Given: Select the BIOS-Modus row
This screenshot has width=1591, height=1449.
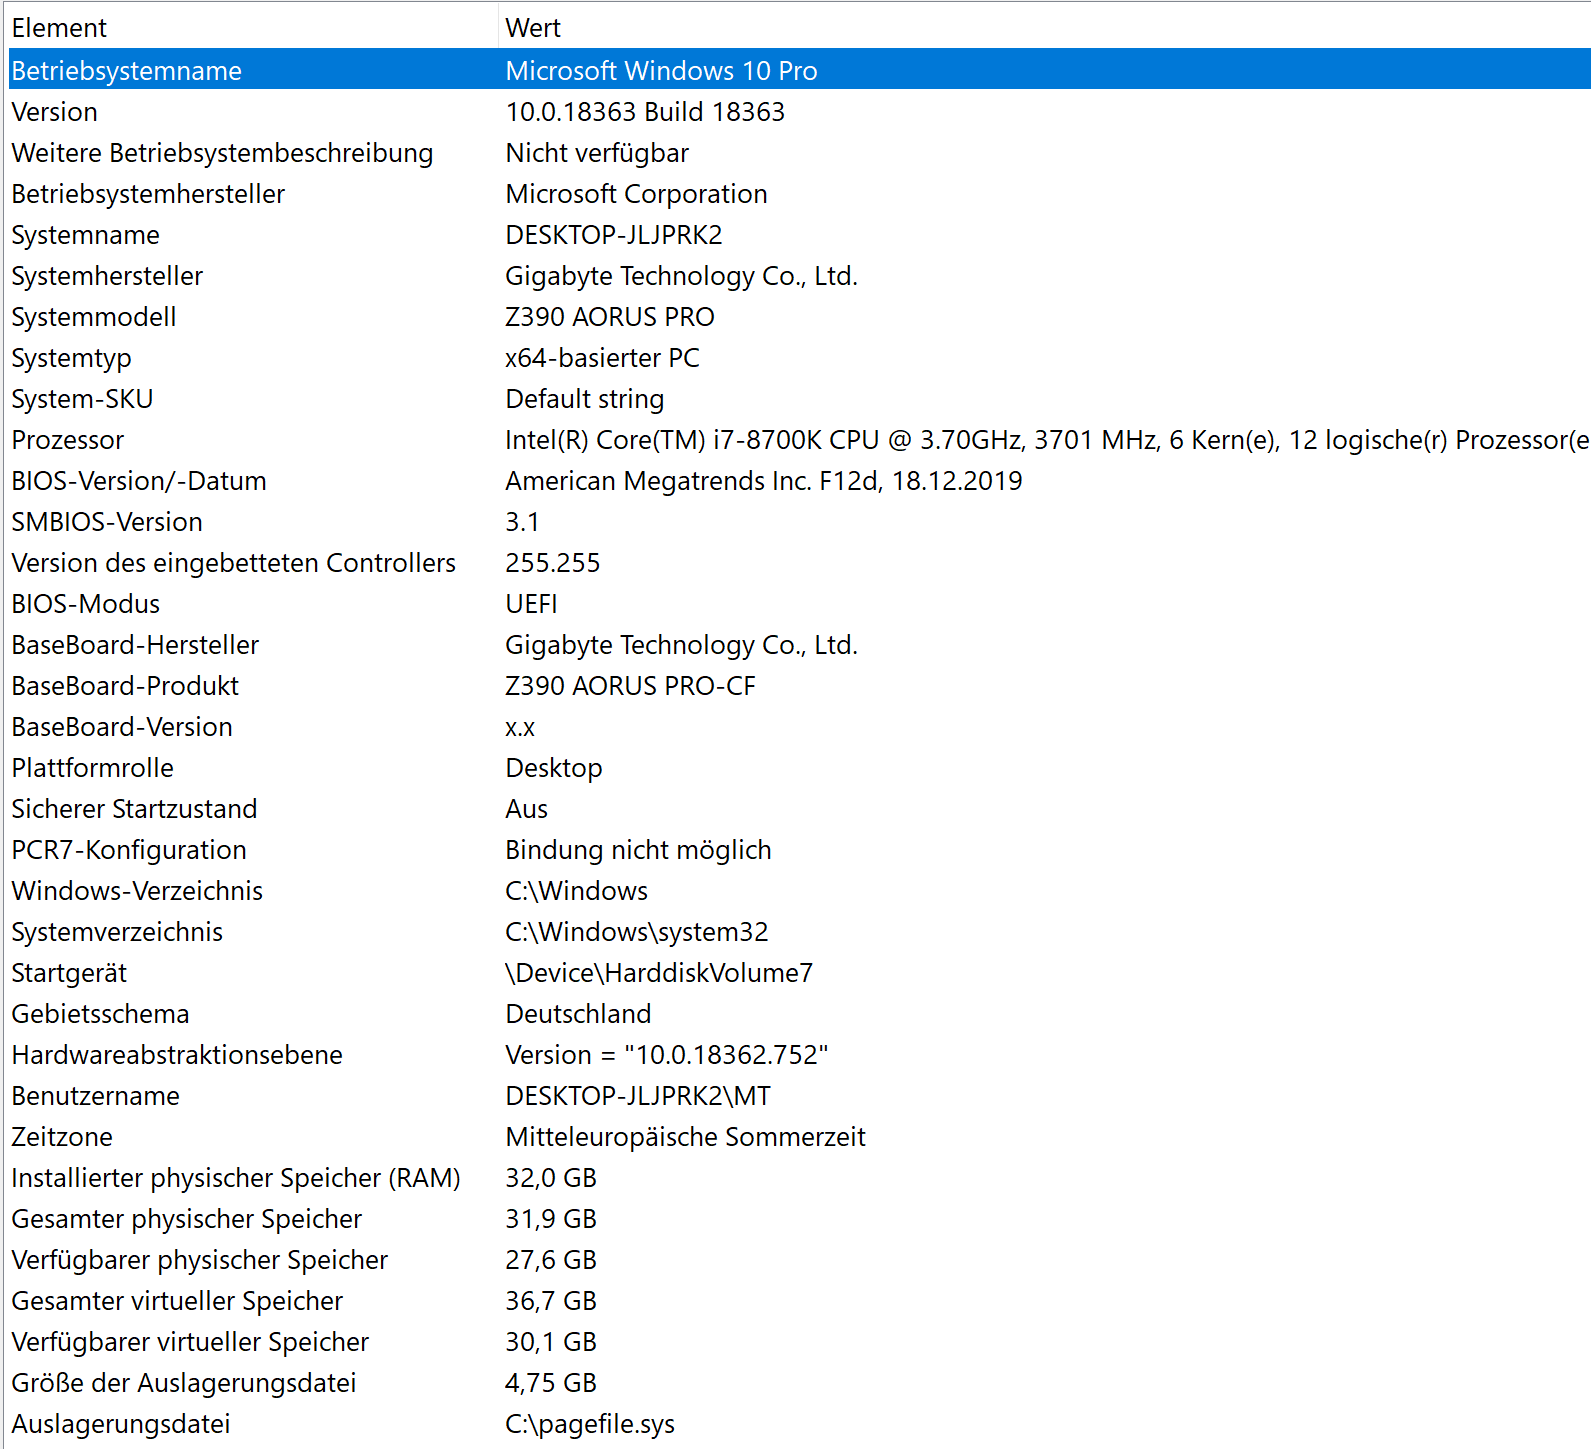Looking at the screenshot, I should pos(799,604).
